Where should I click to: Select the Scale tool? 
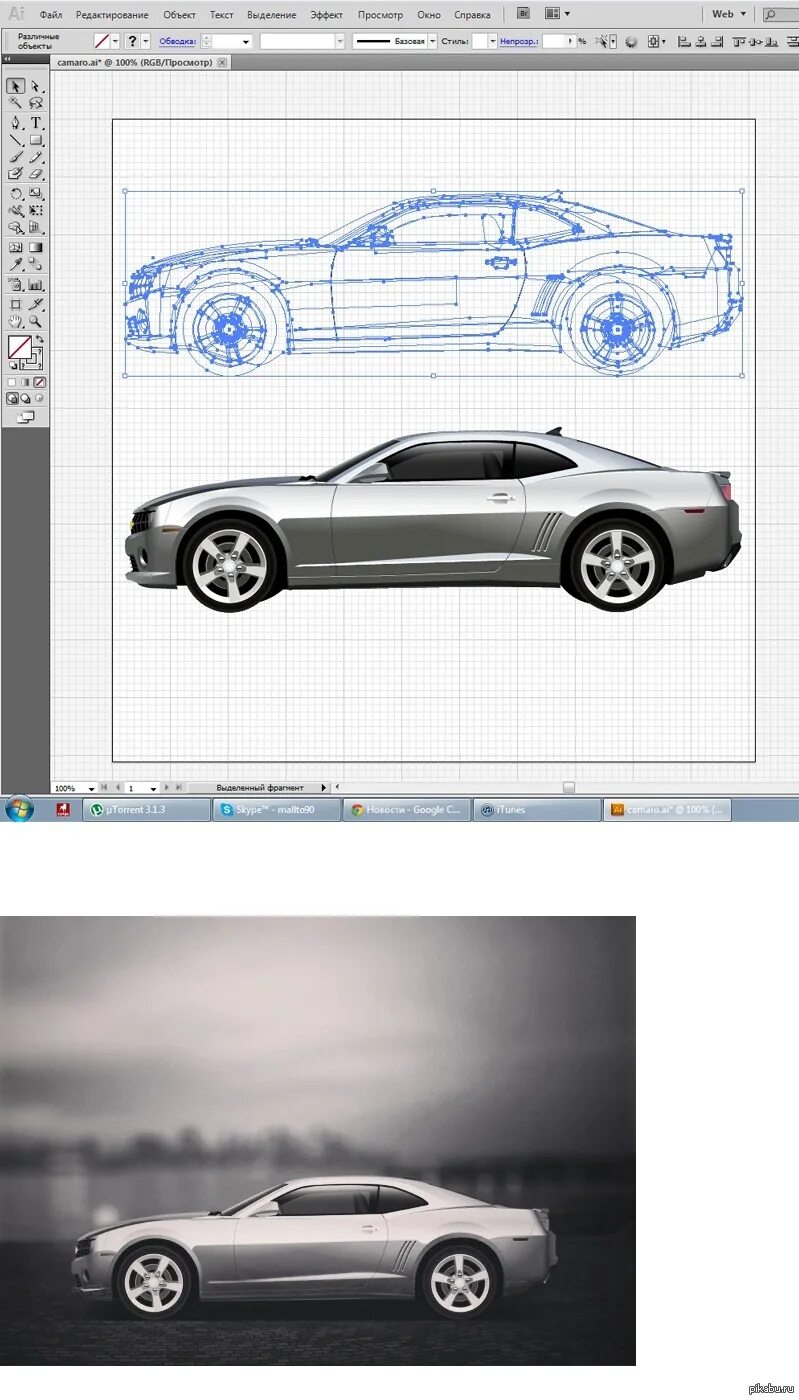36,194
